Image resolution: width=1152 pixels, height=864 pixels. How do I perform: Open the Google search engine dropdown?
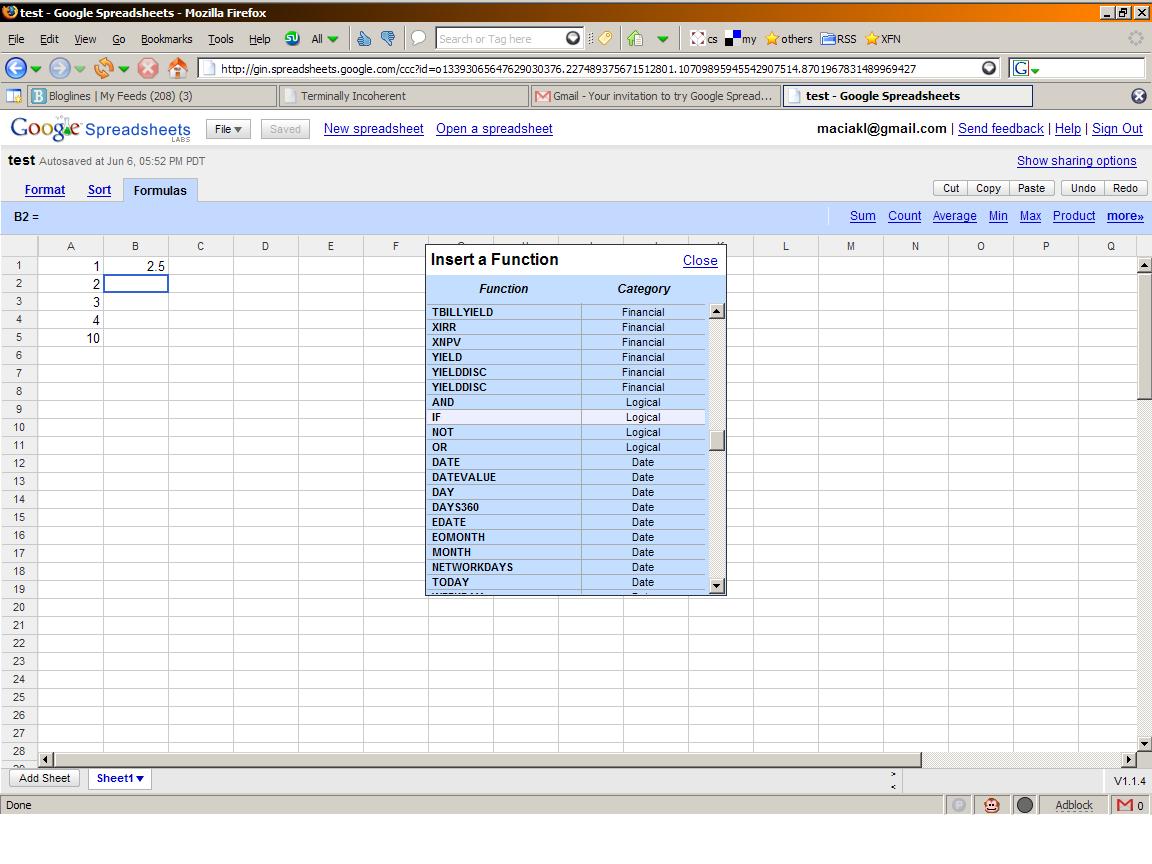point(1026,69)
